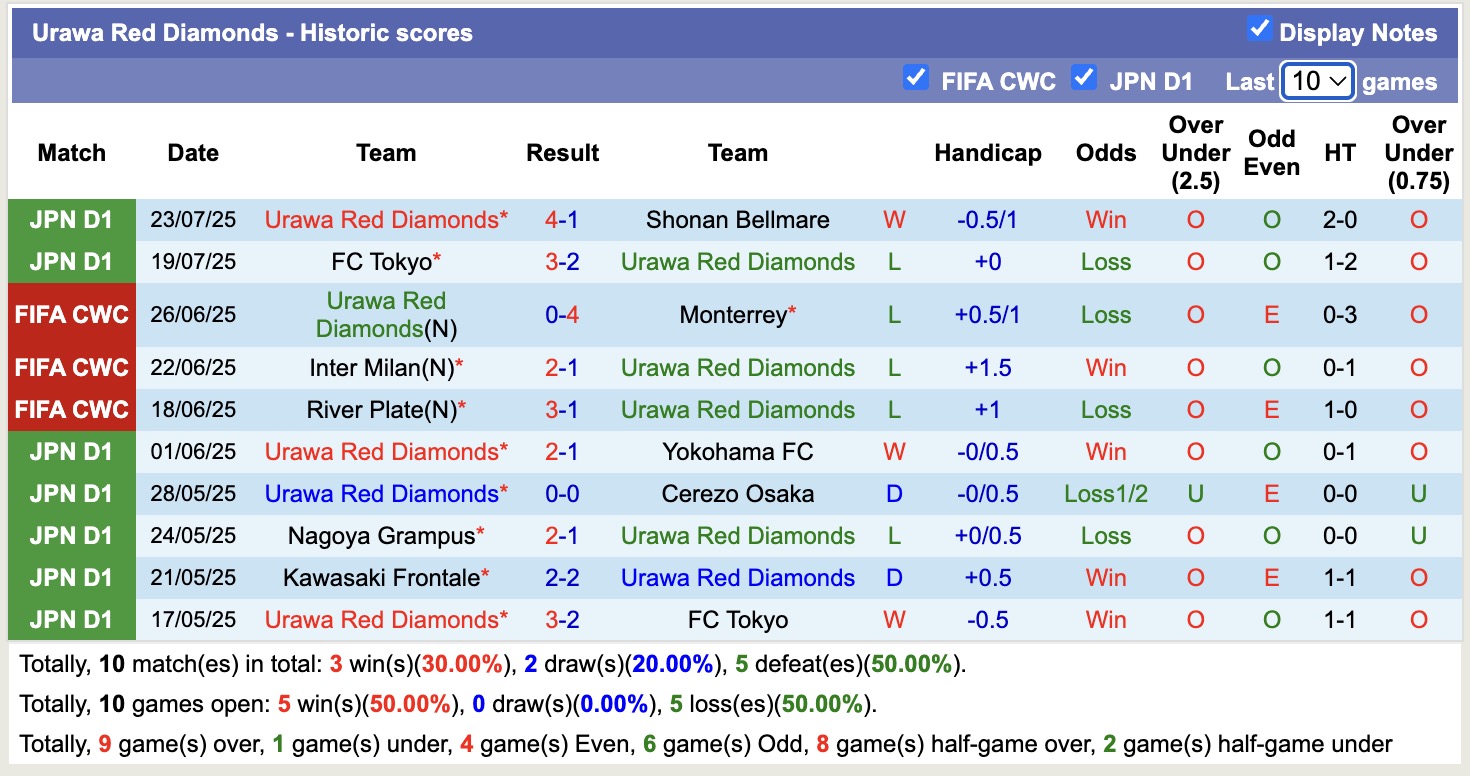Click the Cerezo Osaka team name

pos(737,493)
